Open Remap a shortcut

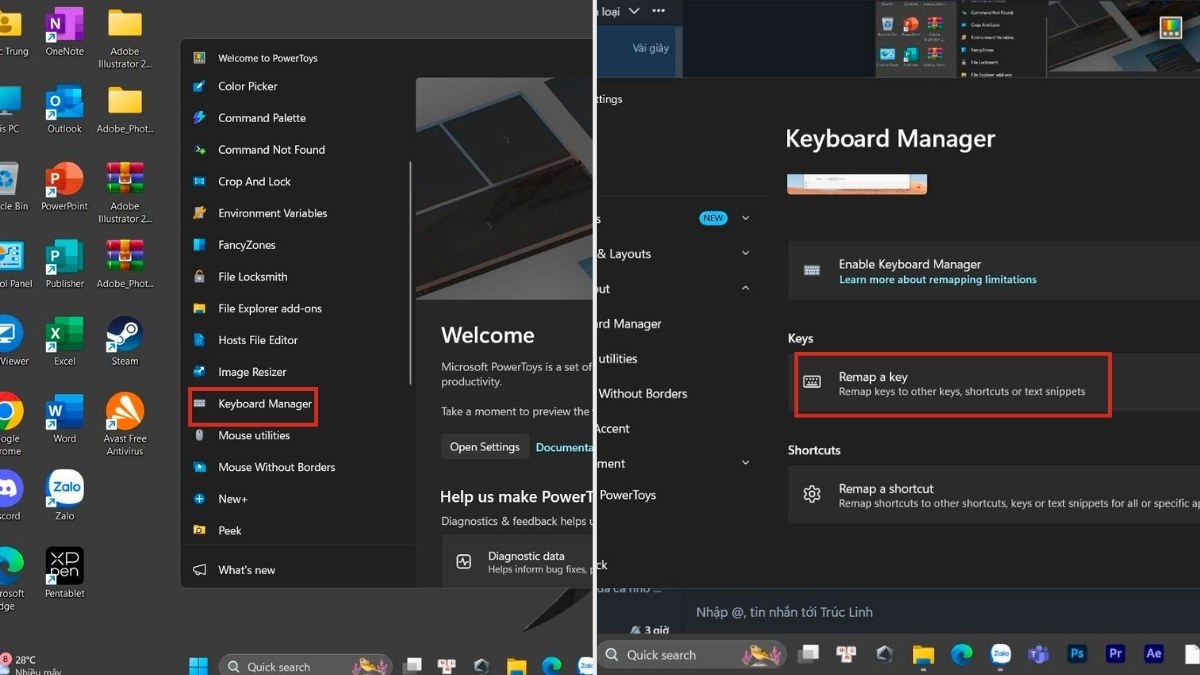coord(994,495)
